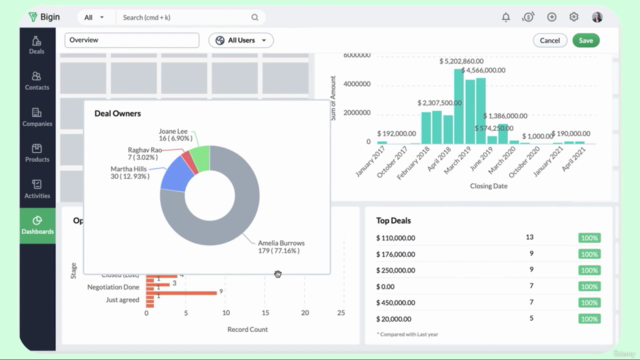Screen dimensions: 640x360
Task: Click the $ 176,000.00 deal row
Action: 488,254
